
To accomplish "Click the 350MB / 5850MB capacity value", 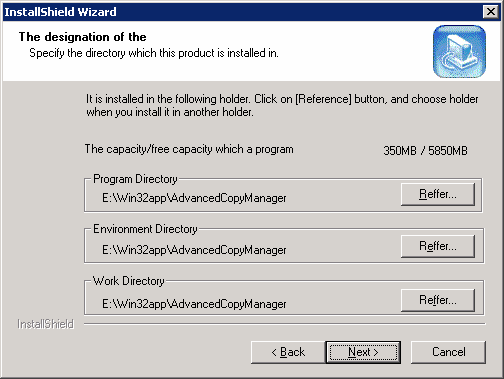I will click(x=425, y=151).
